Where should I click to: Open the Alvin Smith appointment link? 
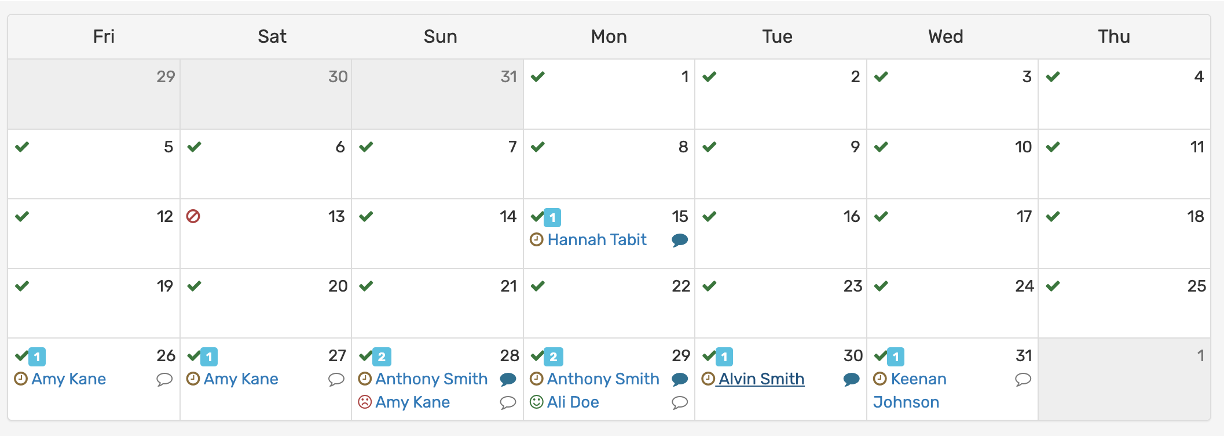(x=761, y=379)
